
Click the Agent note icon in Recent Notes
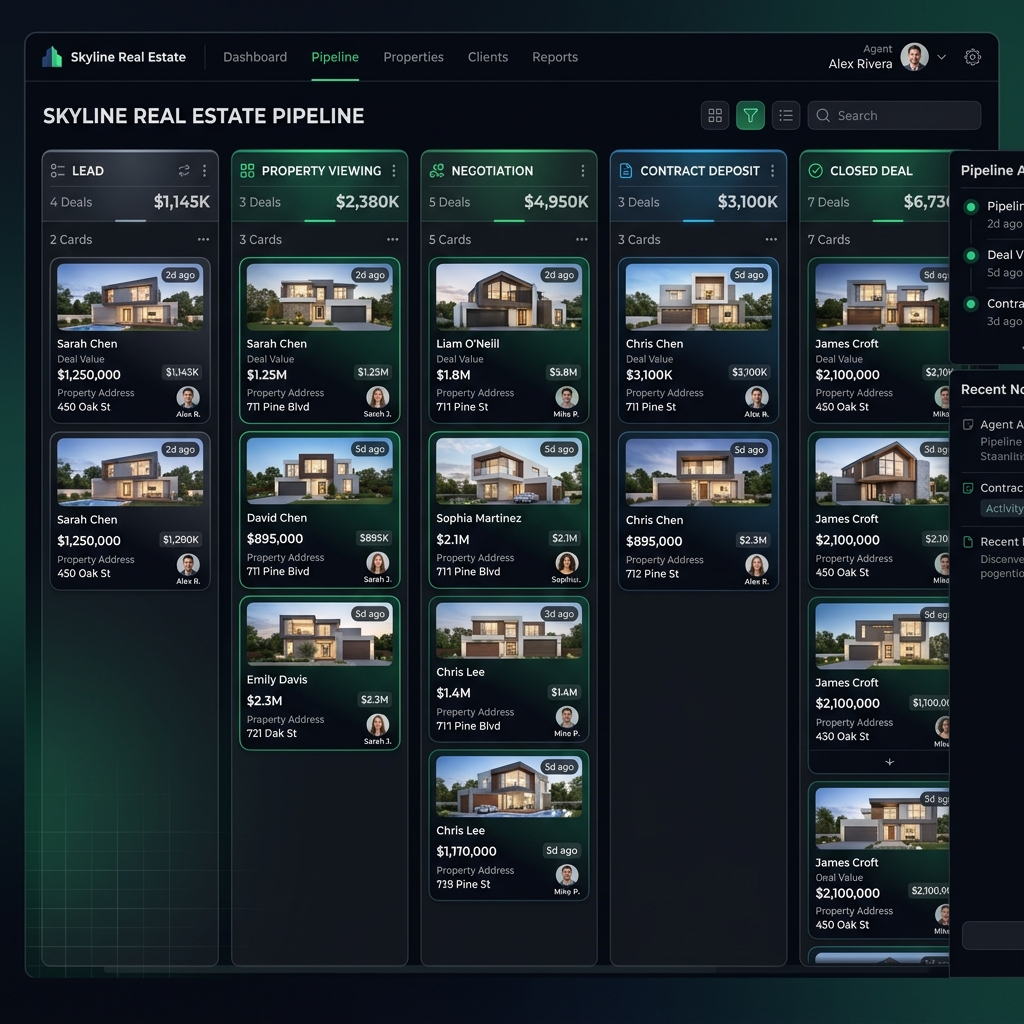(968, 424)
